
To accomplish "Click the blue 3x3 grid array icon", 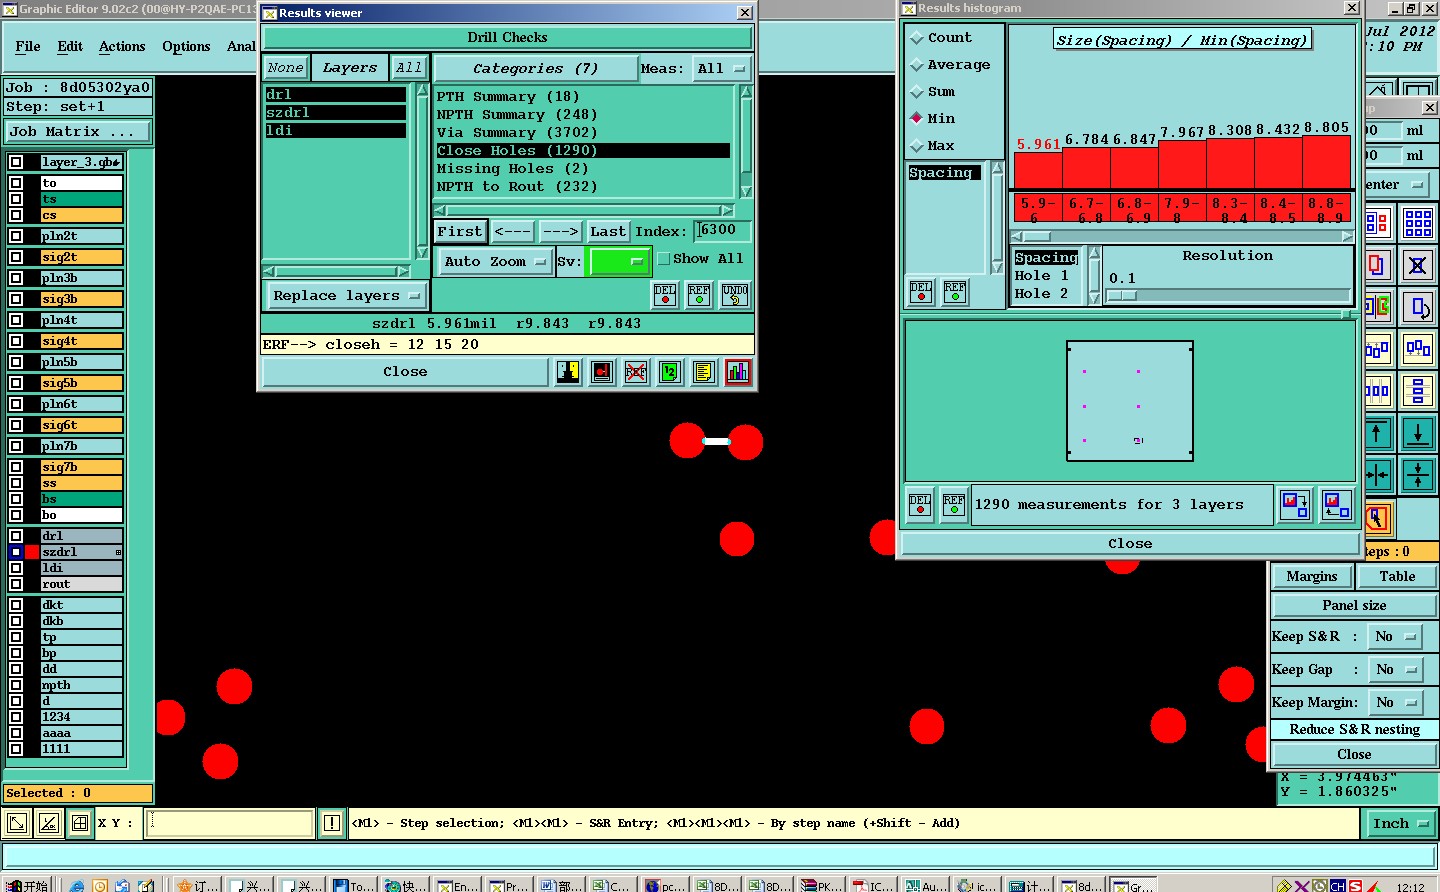I will click(x=1418, y=223).
